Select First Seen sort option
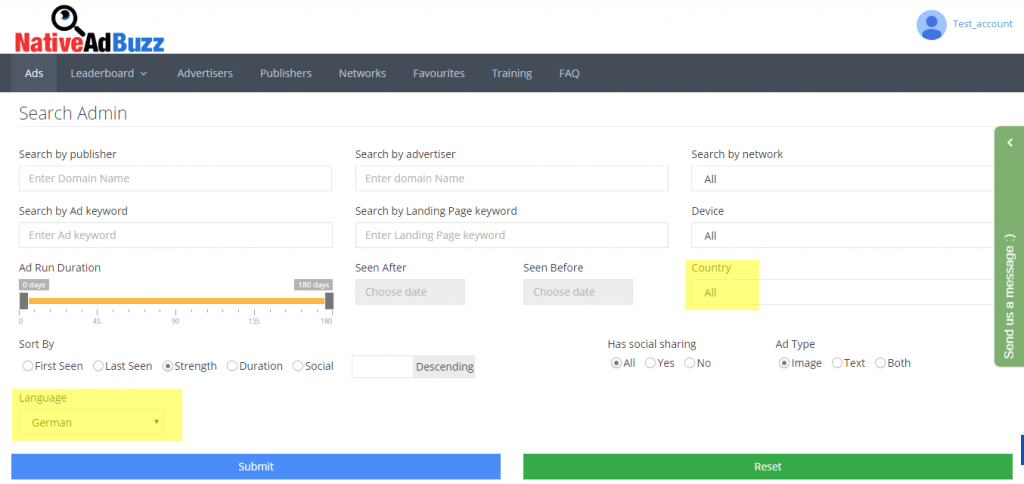The image size is (1024, 484). coord(28,366)
